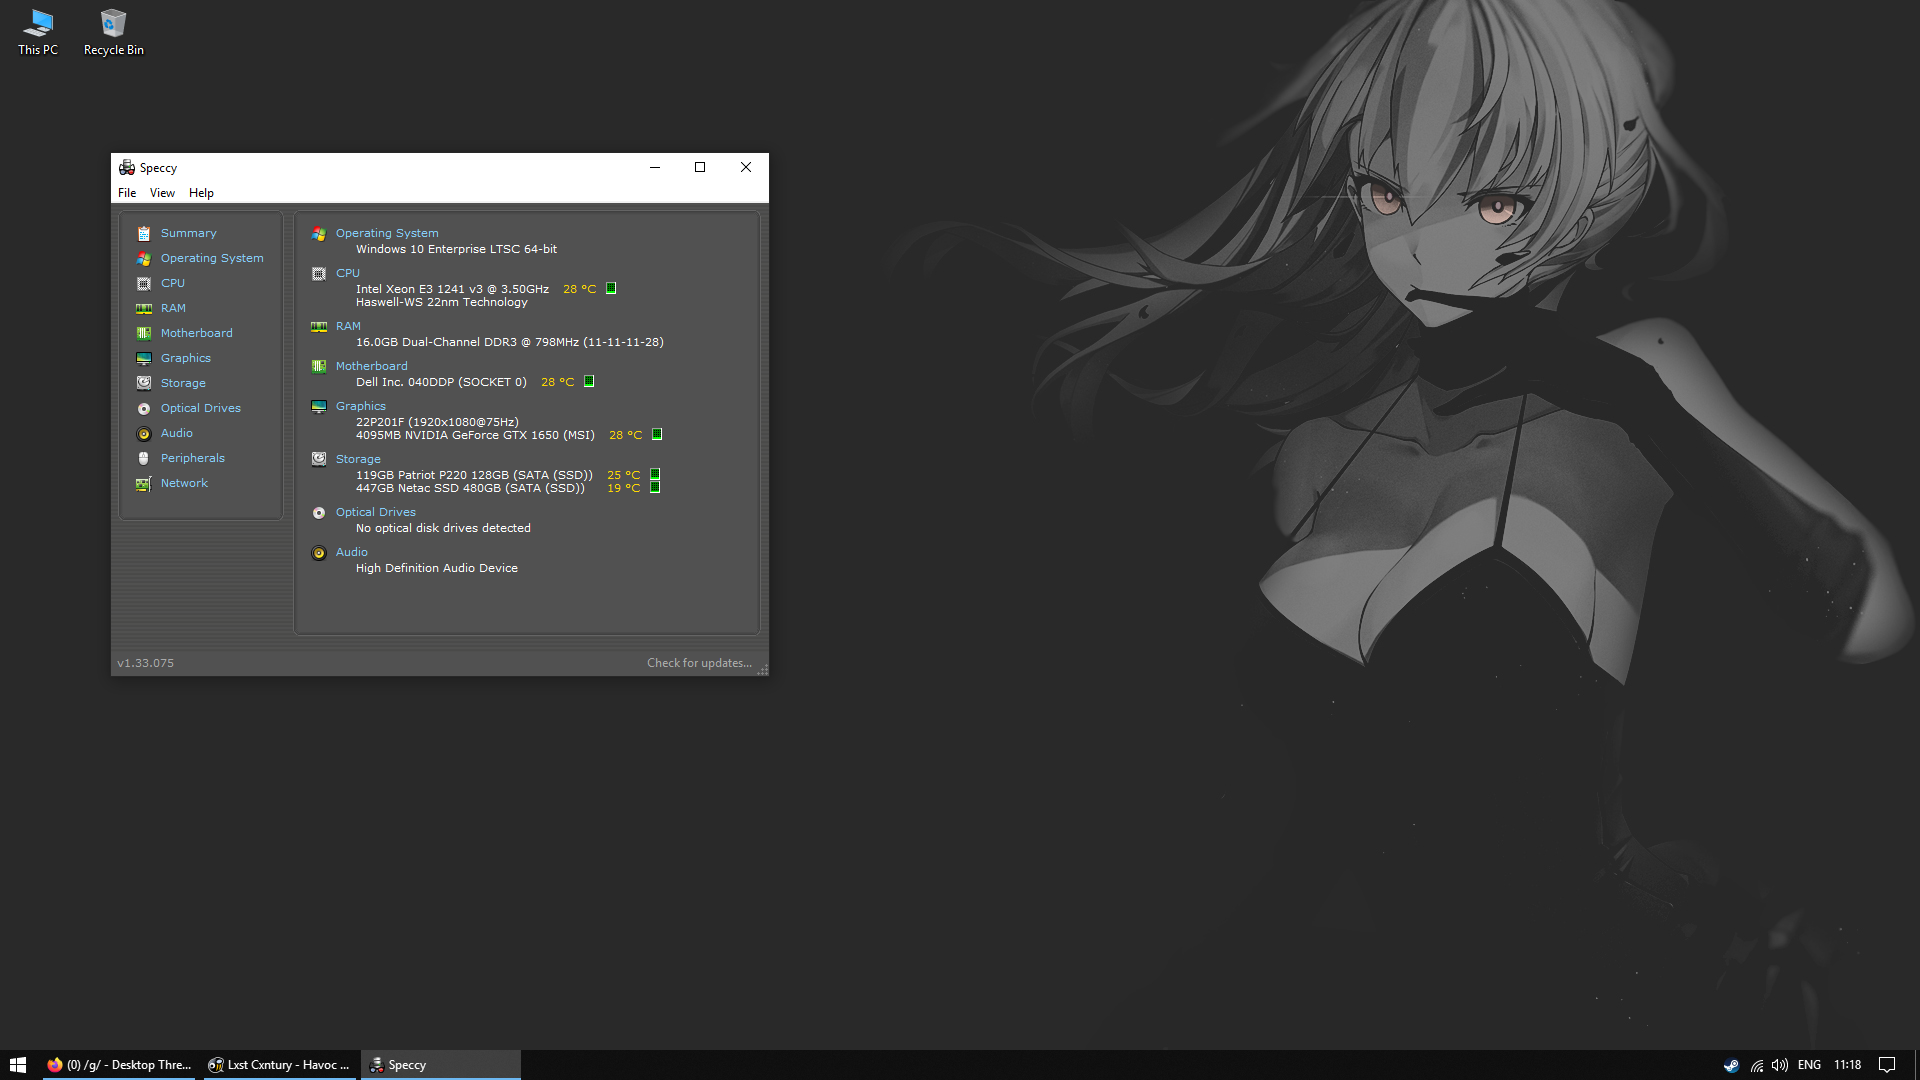1920x1080 pixels.
Task: Click the Check for updates link
Action: (699, 663)
